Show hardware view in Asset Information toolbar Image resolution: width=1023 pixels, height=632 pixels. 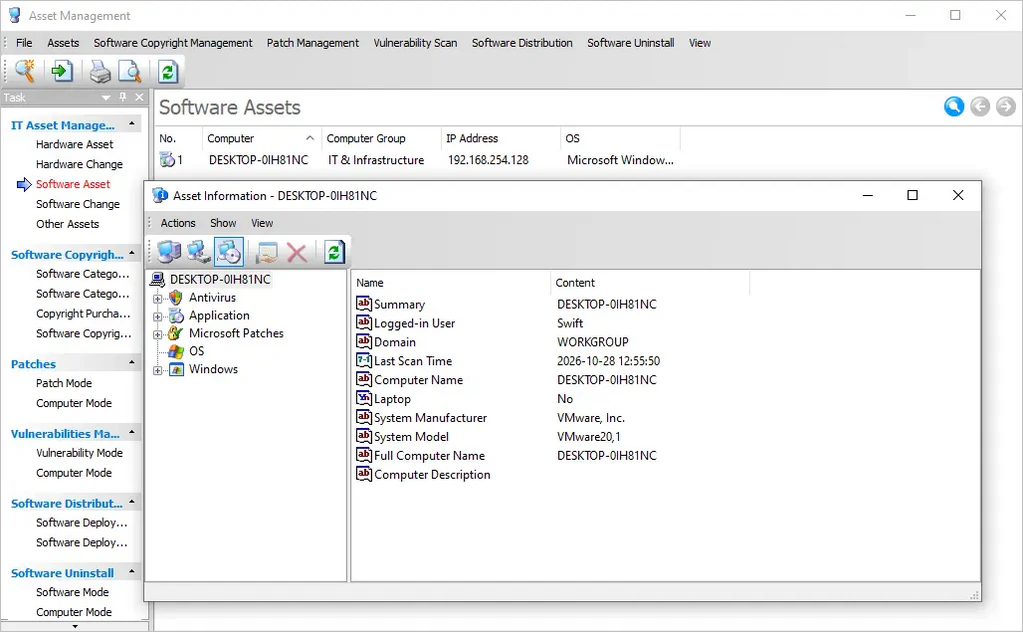[169, 252]
